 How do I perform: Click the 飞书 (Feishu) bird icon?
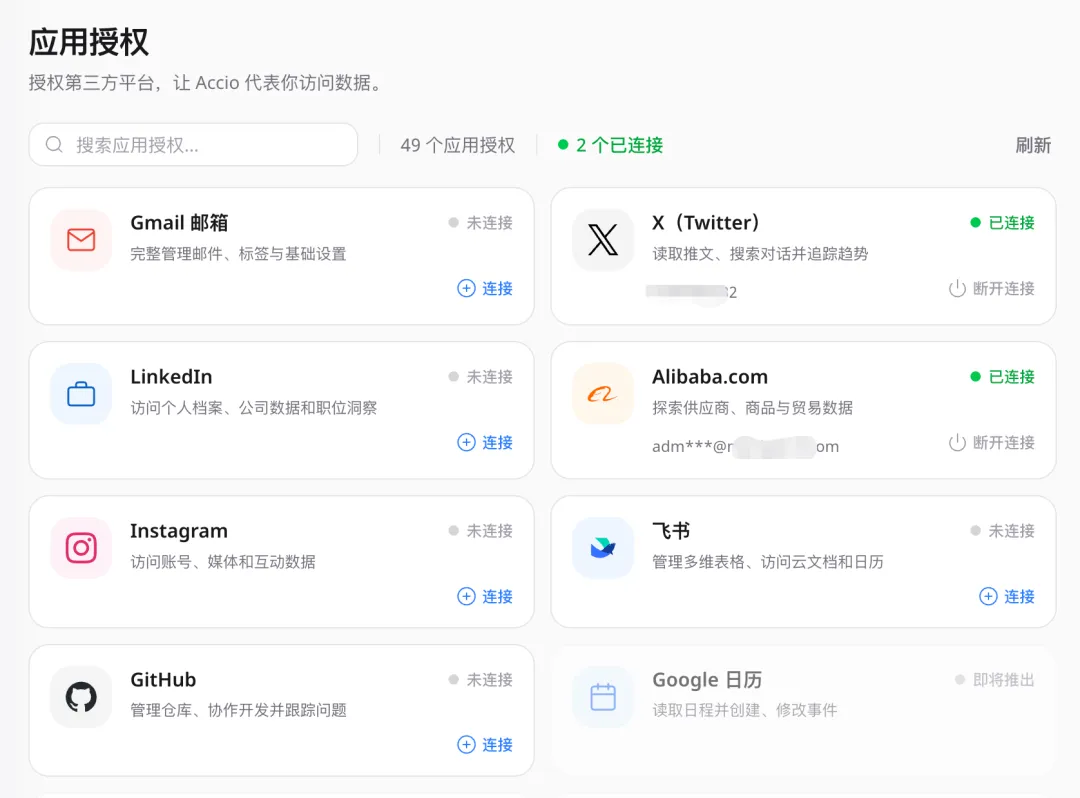point(603,548)
